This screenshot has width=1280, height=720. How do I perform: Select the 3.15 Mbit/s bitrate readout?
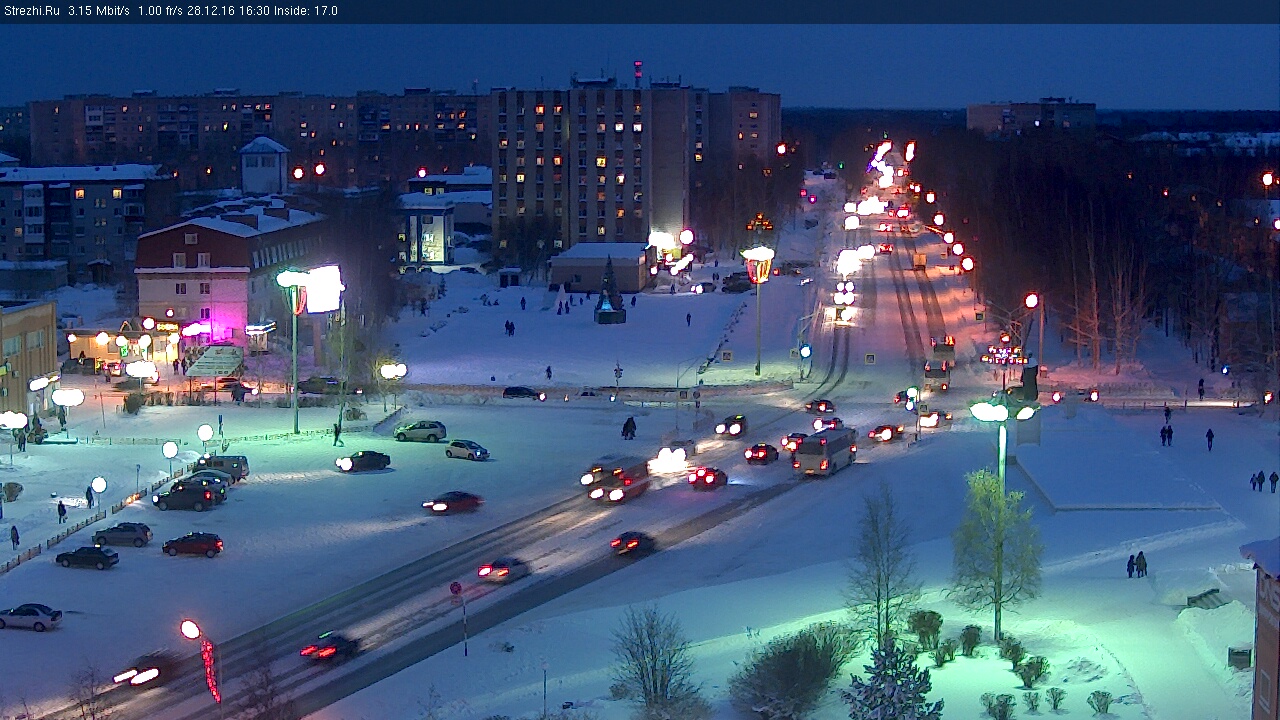(99, 11)
